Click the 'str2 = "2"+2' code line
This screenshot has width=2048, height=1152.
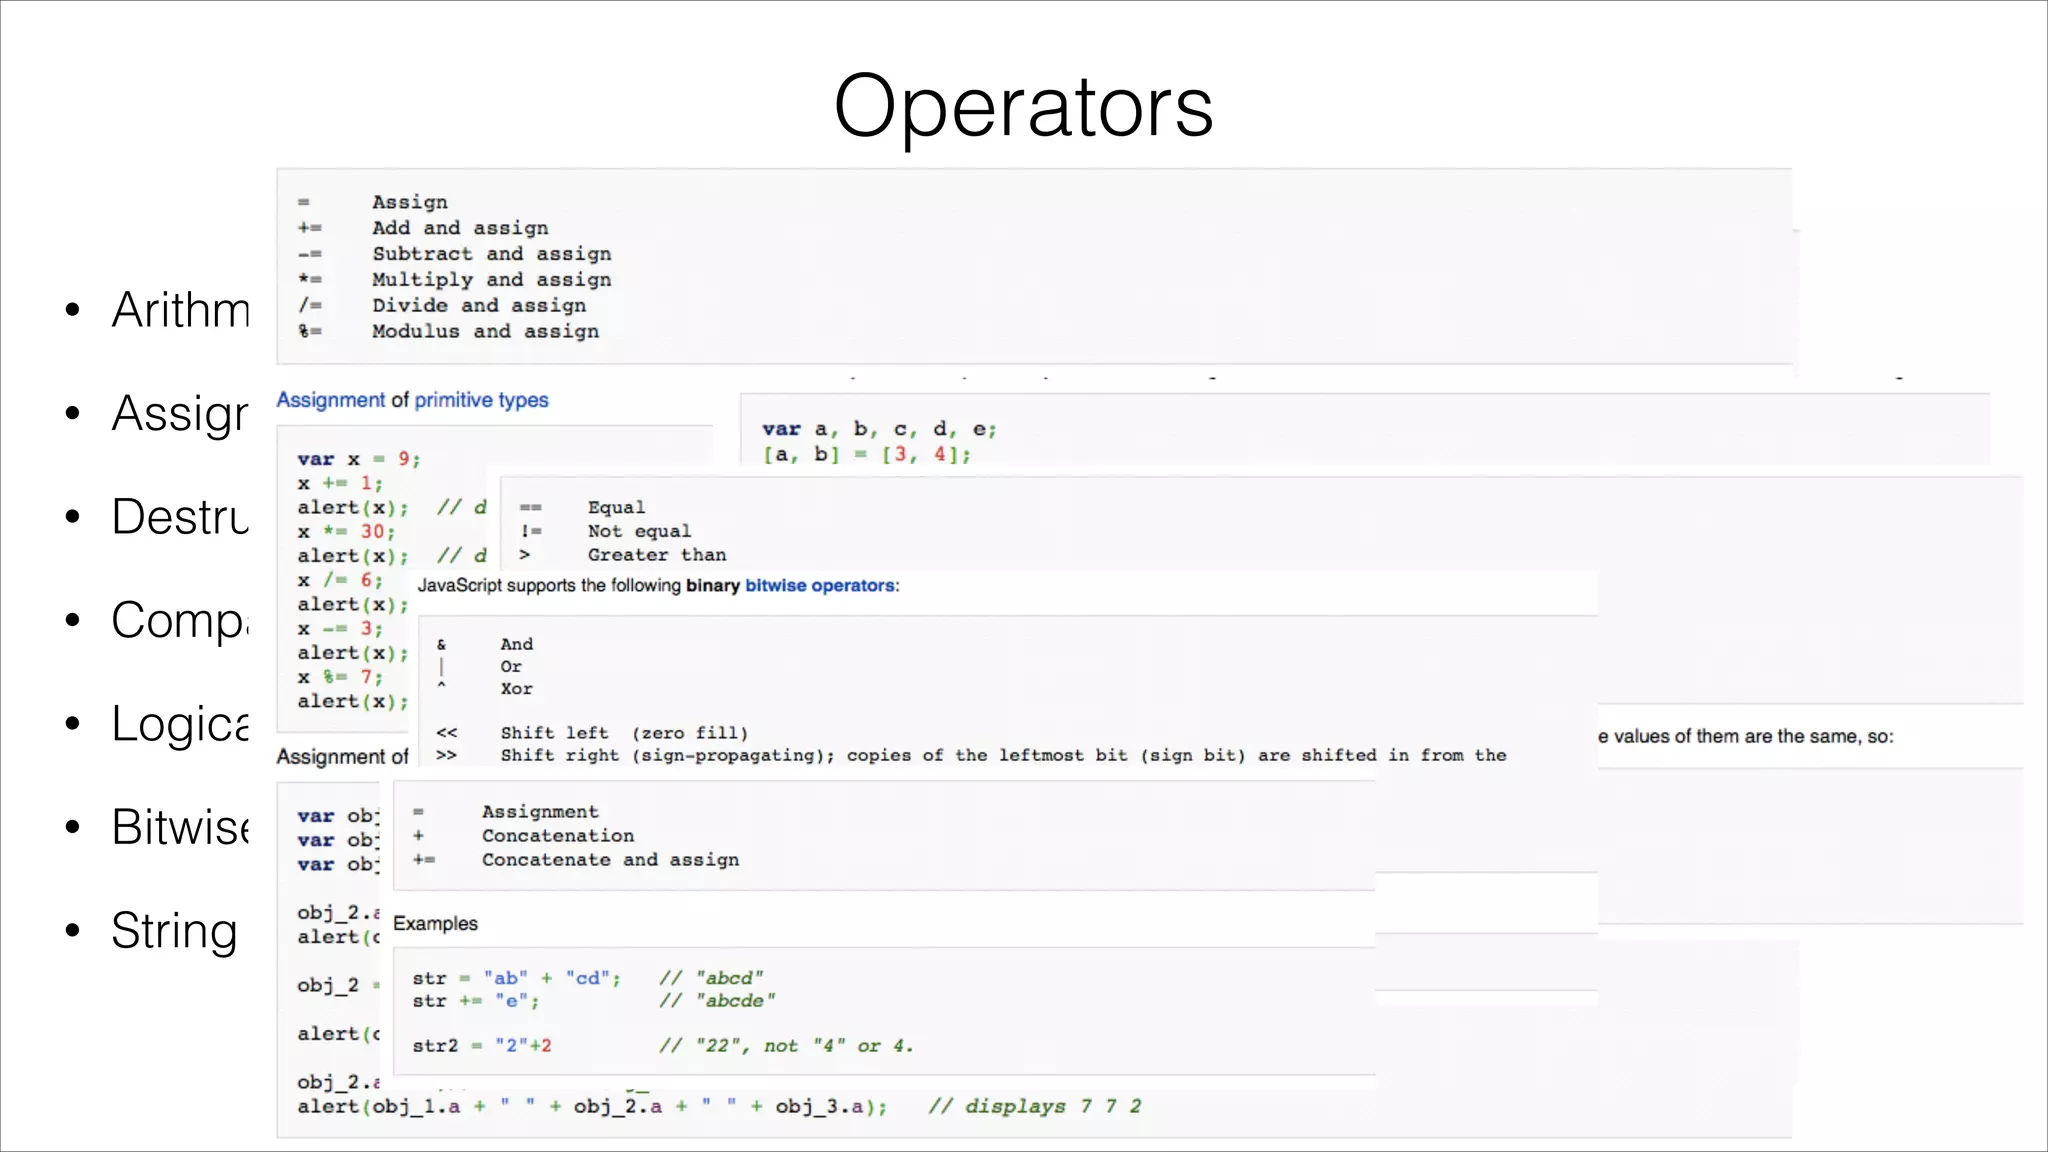tap(482, 1046)
